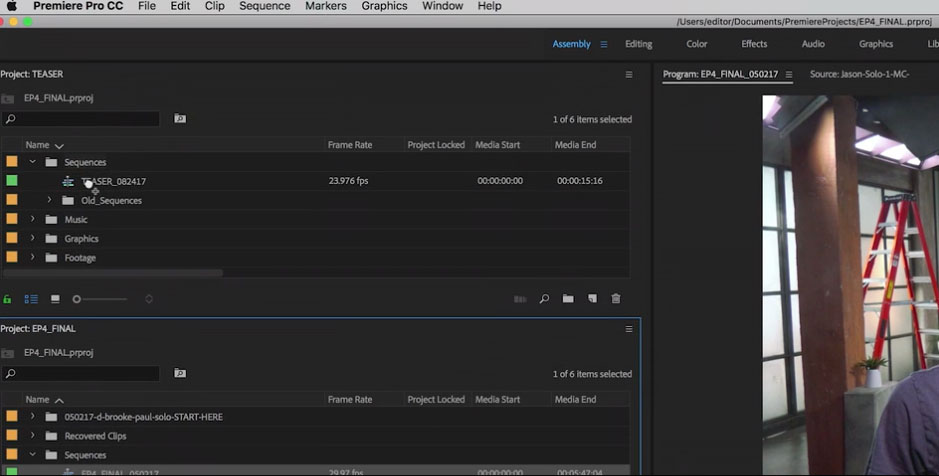Click orange label of Recovered Clips

pyautogui.click(x=12, y=435)
